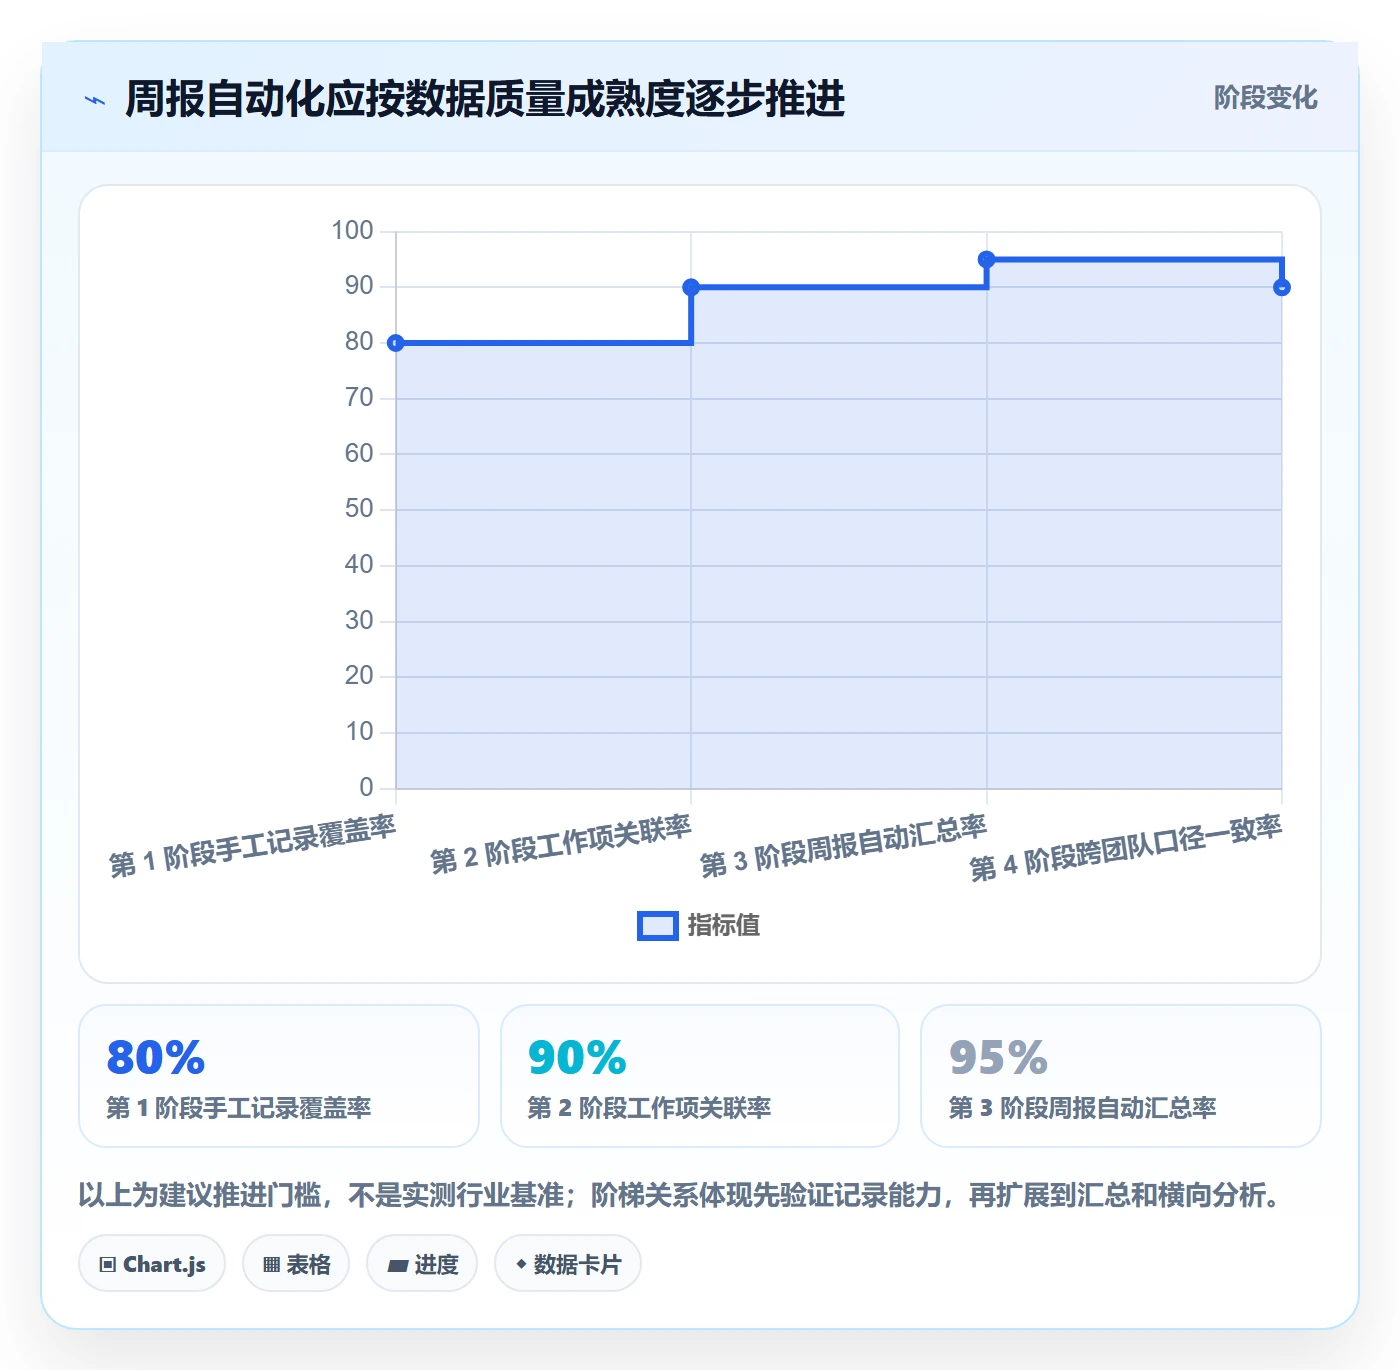Select the Chart.js tag chip

152,1264
